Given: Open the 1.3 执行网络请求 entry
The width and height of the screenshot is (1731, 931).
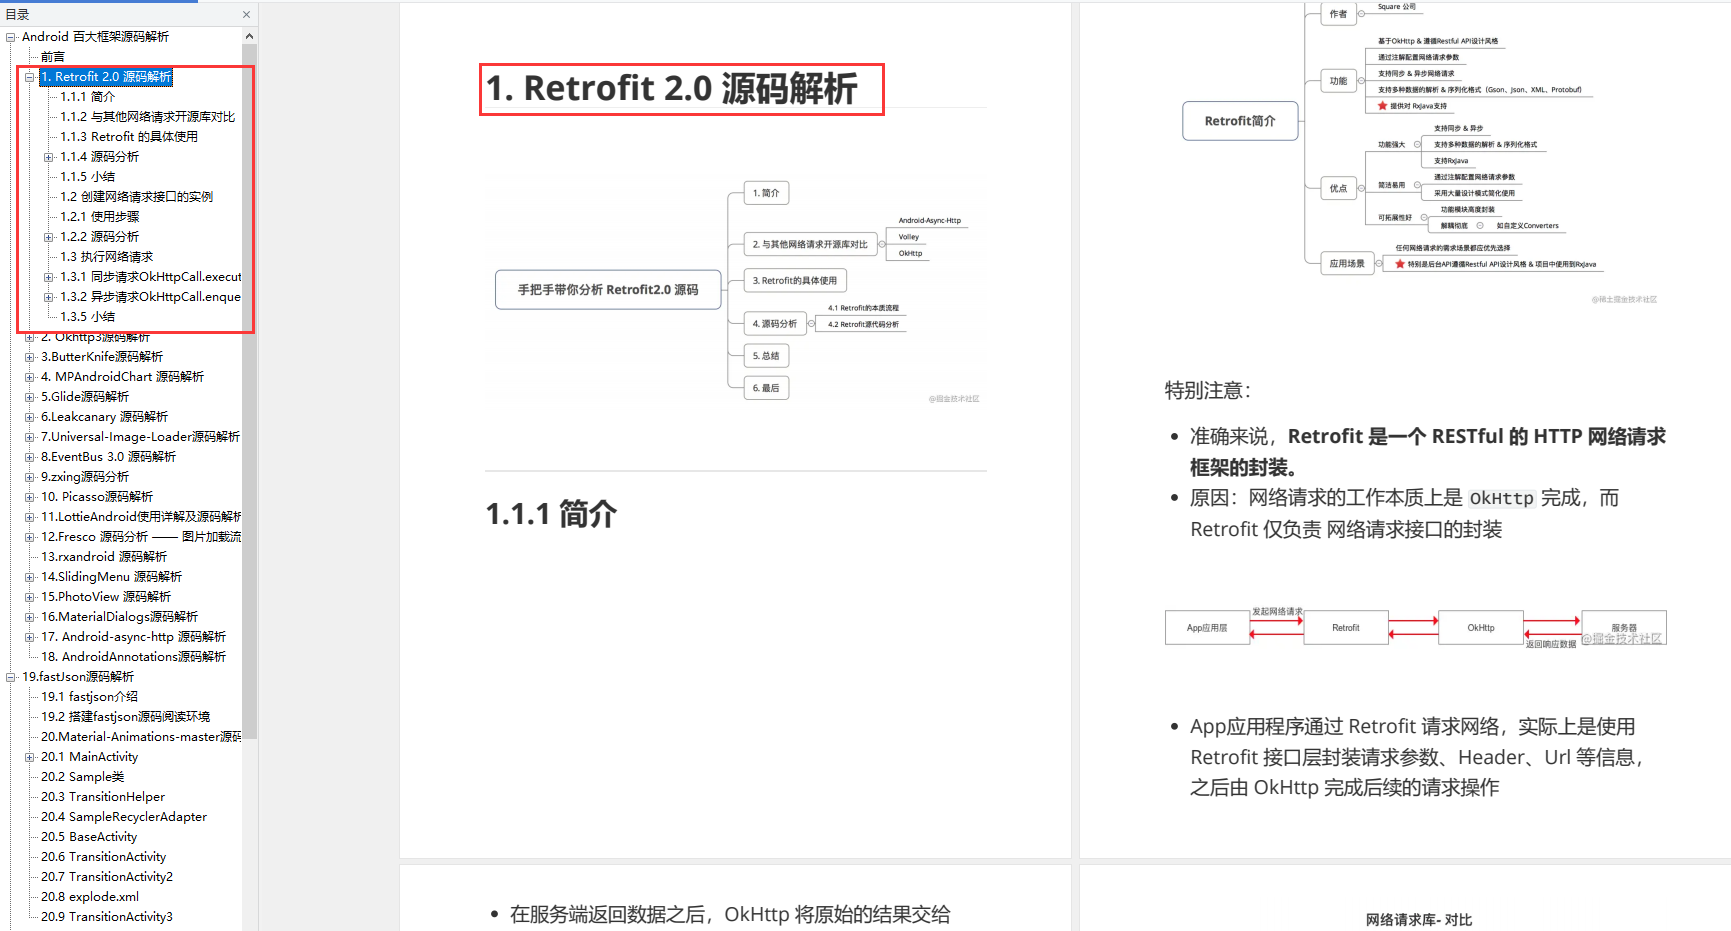Looking at the screenshot, I should click(107, 257).
